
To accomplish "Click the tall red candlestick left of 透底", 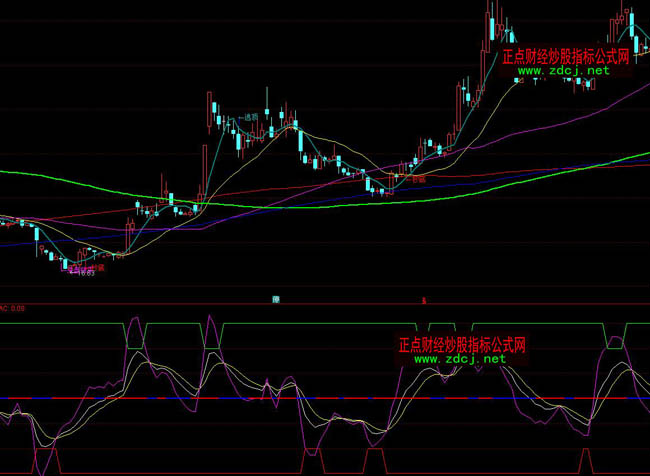I will coord(210,110).
